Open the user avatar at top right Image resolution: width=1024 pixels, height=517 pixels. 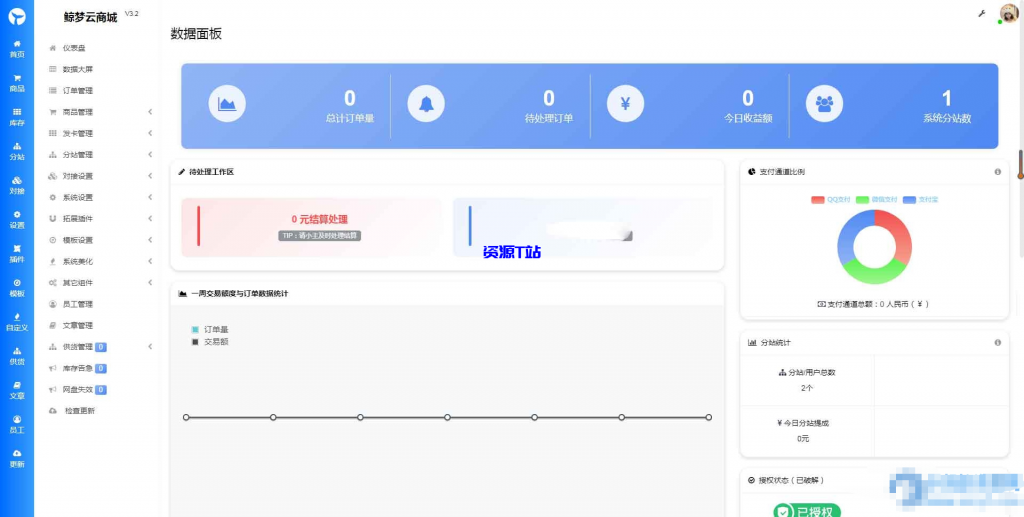[x=1009, y=13]
